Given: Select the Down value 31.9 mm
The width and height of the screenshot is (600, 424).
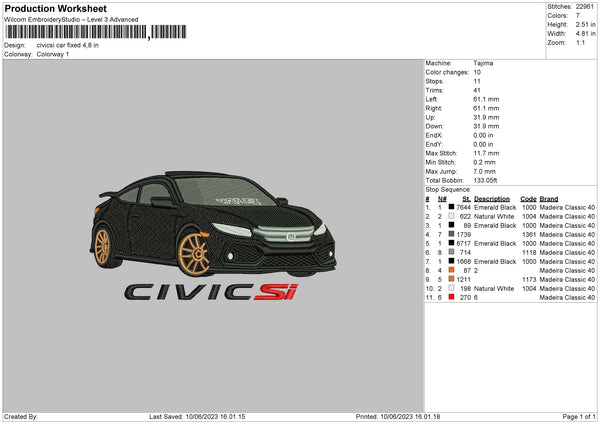Looking at the screenshot, I should pos(486,126).
